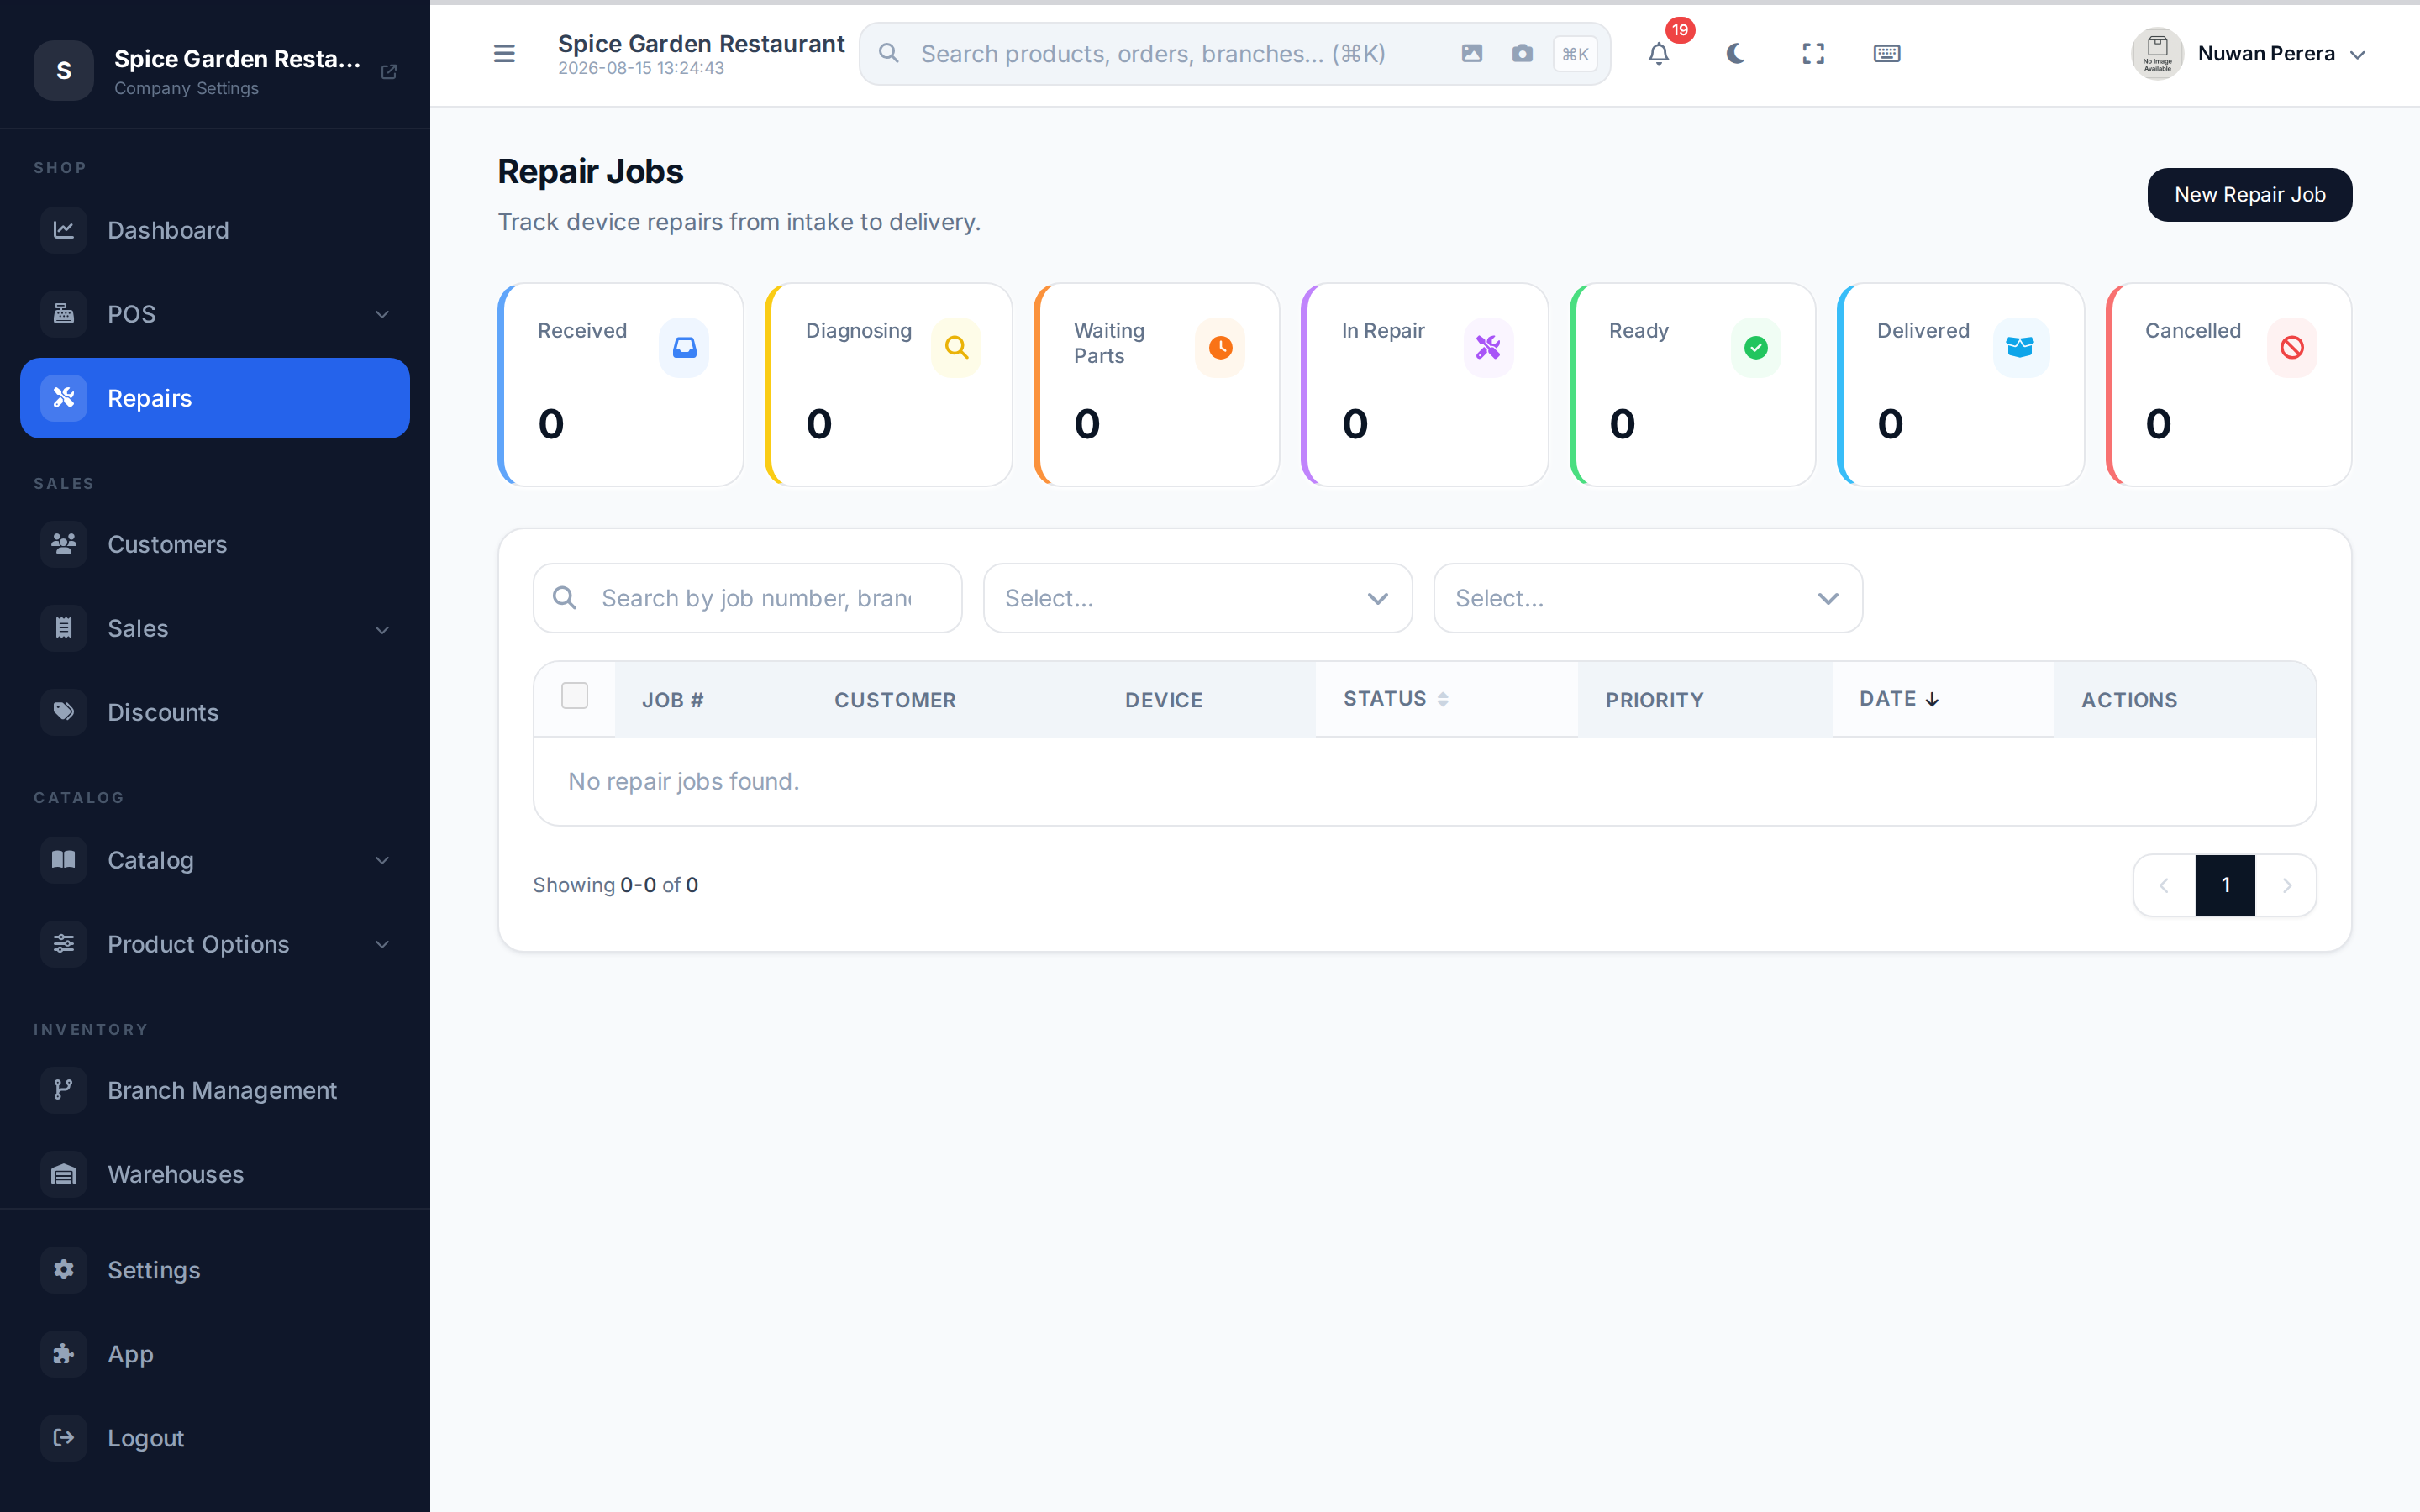The height and width of the screenshot is (1512, 2420).
Task: Open the second Select... filter dropdown
Action: (1647, 598)
